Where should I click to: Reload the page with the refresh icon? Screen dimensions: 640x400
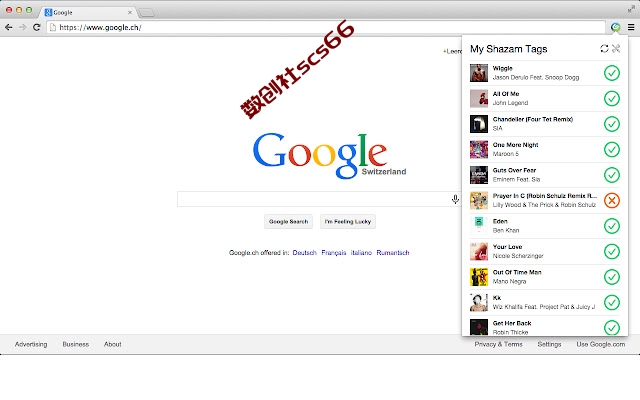[37, 27]
